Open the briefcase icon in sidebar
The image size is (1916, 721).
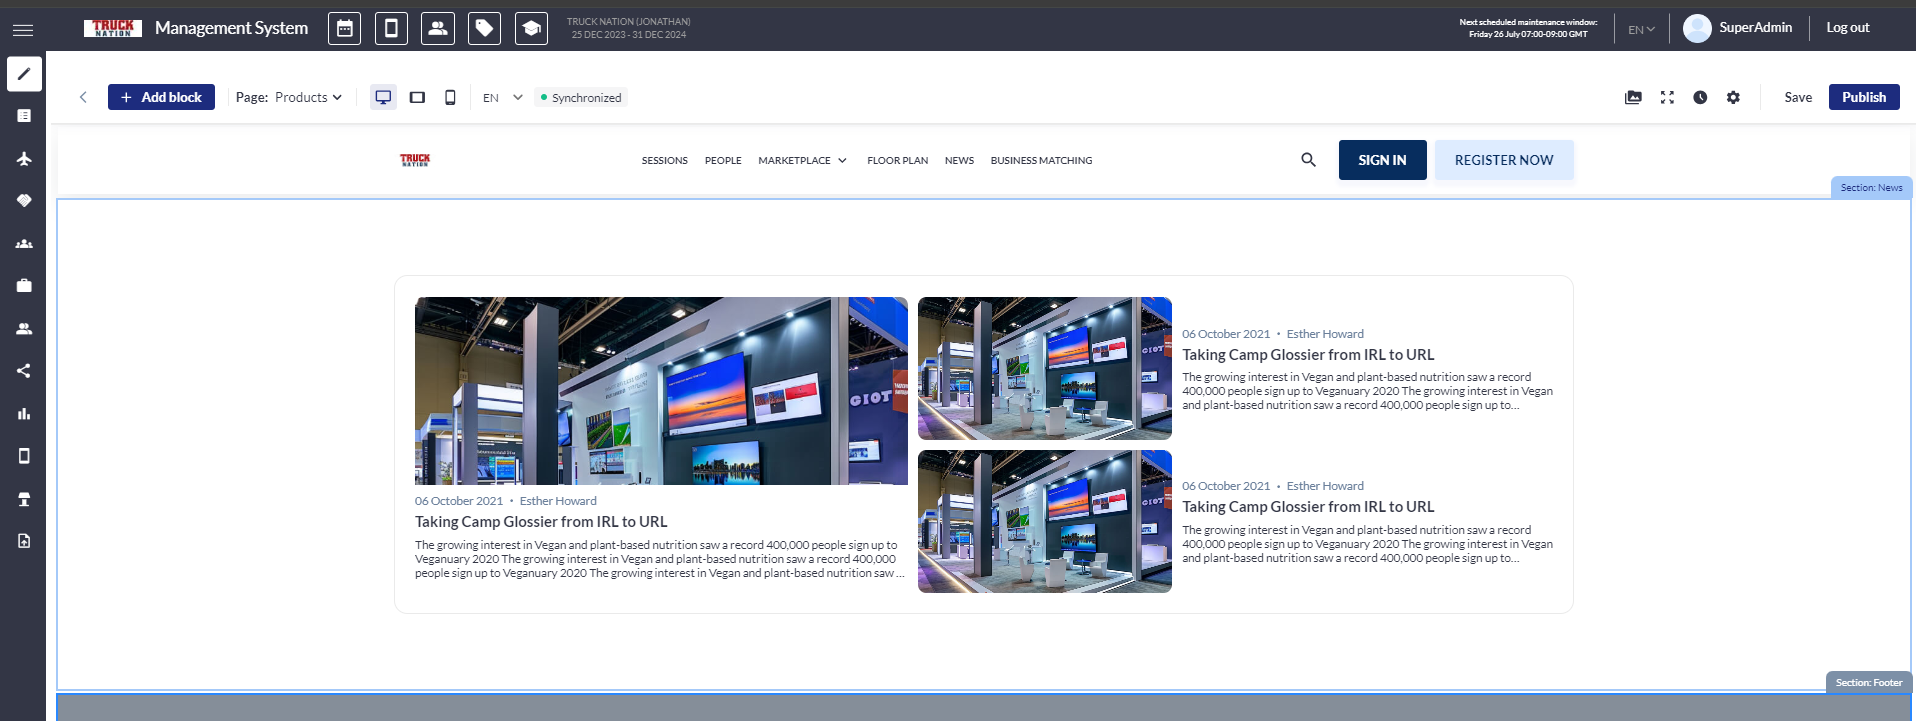24,286
